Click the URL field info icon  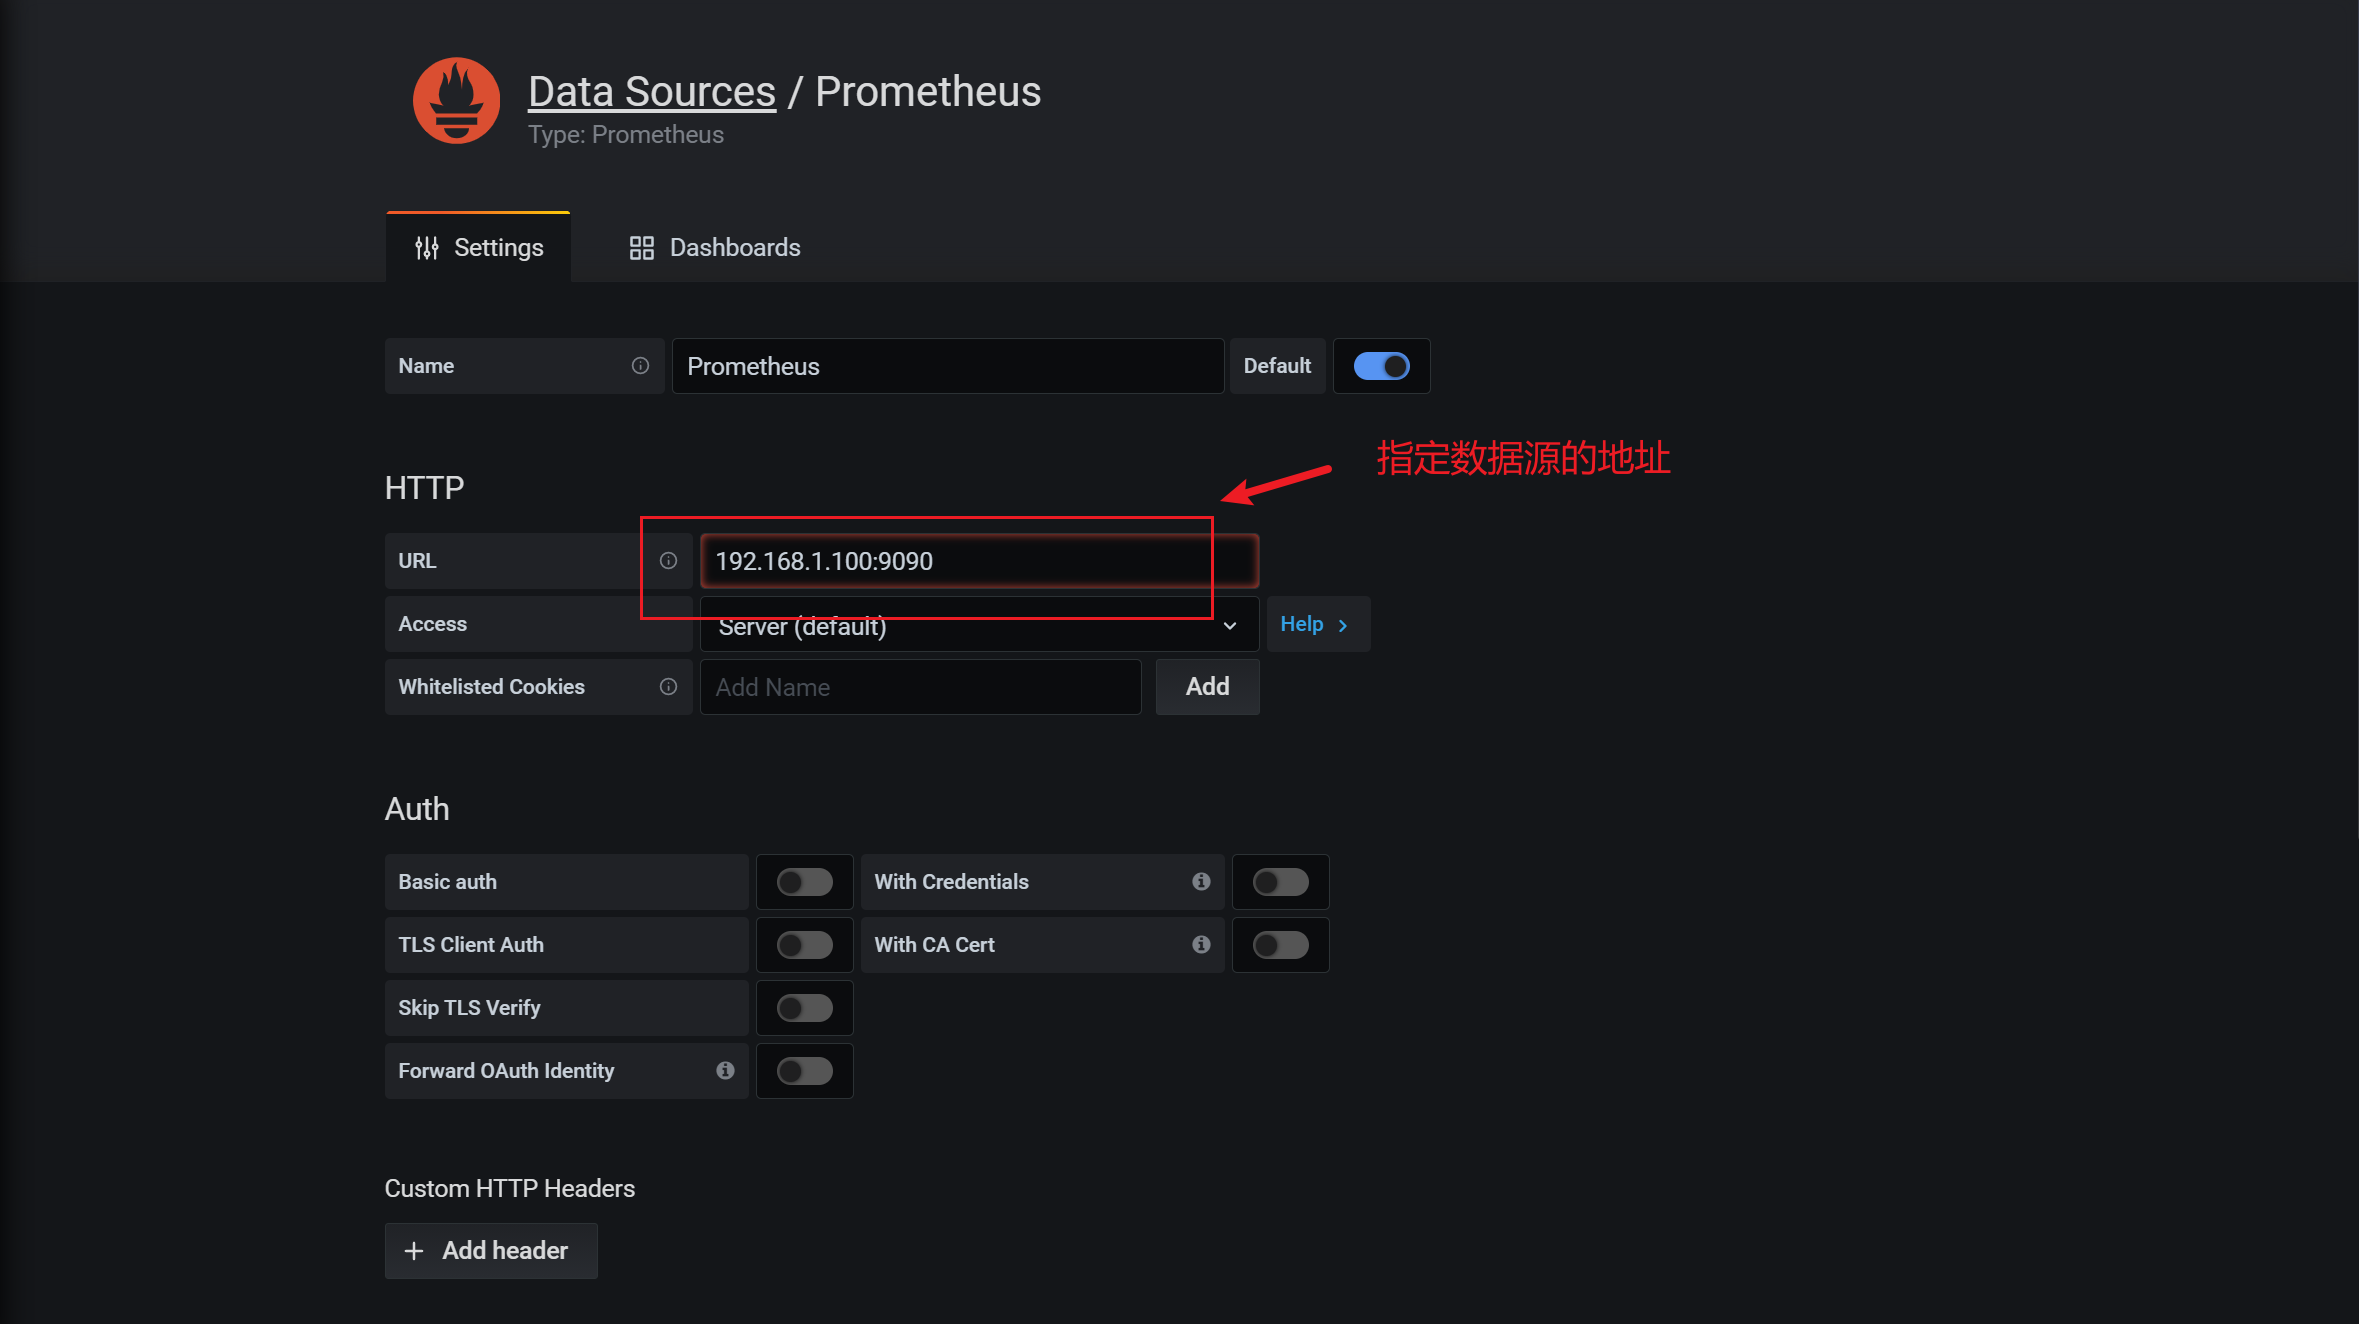668,561
